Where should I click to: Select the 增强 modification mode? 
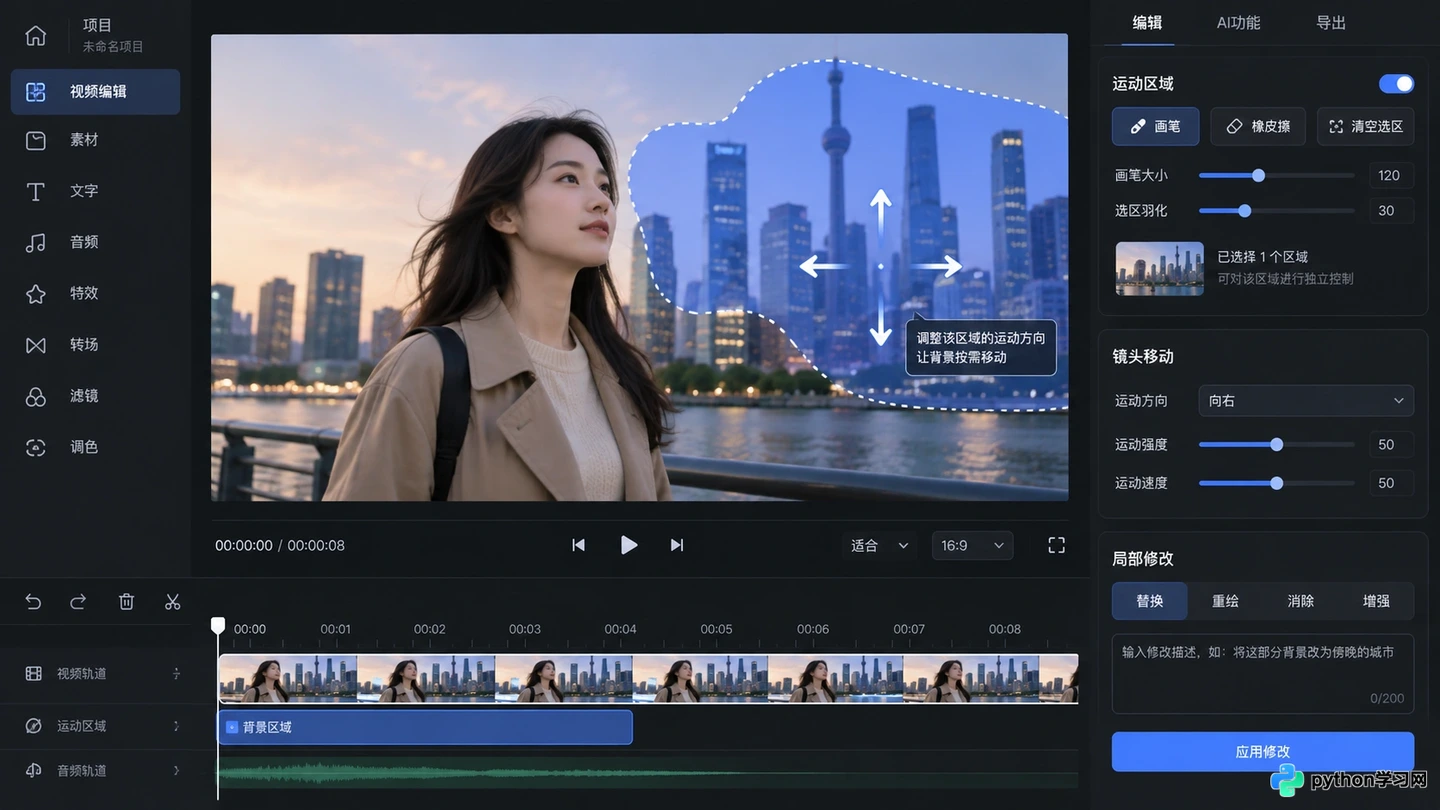pos(1376,601)
